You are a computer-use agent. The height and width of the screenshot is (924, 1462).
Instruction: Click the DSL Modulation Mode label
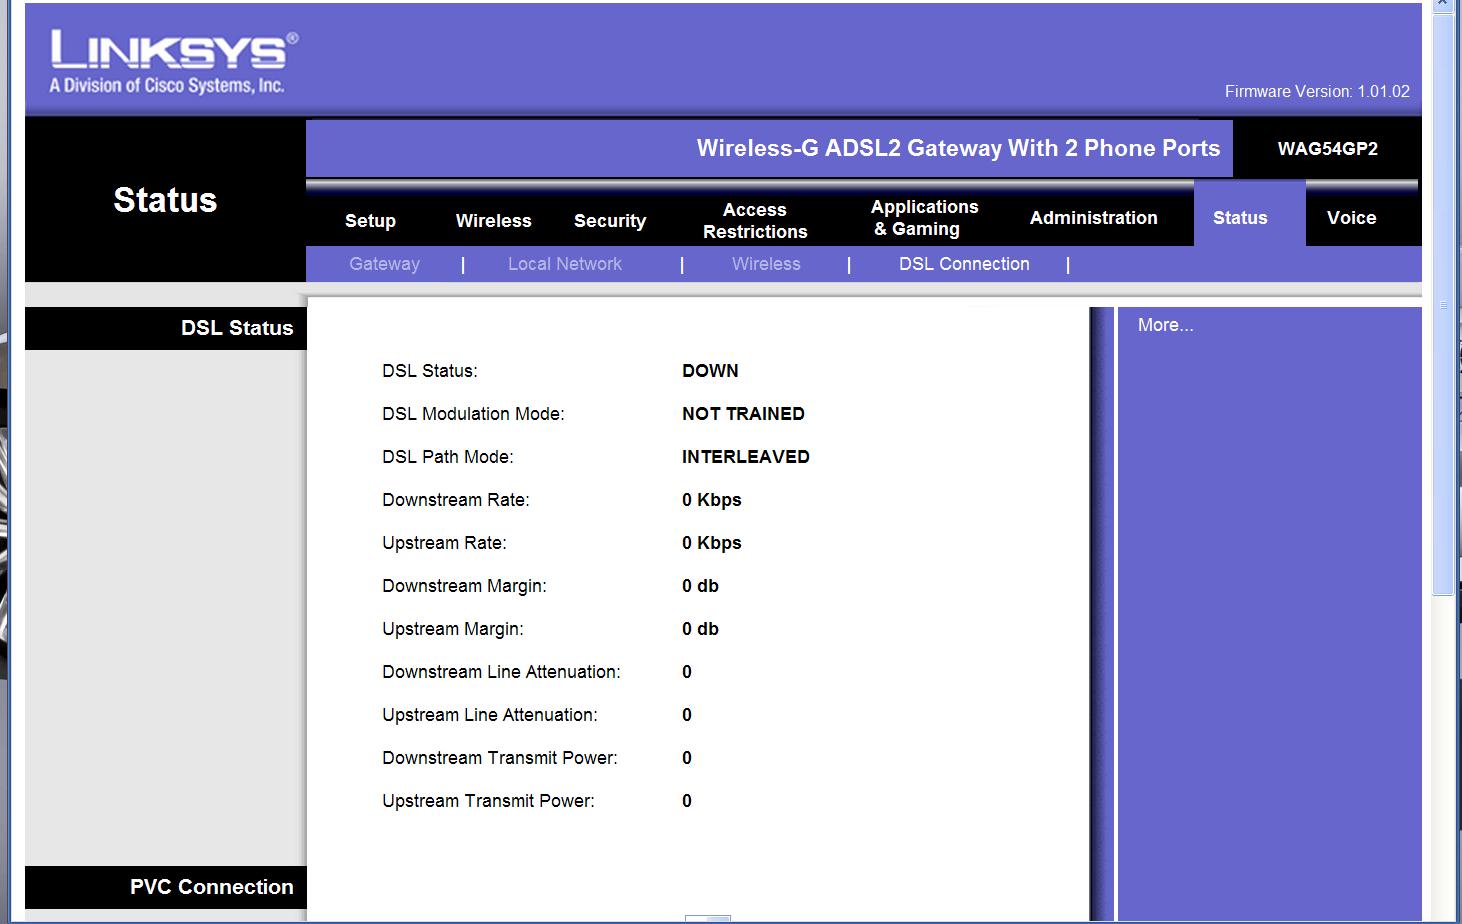[x=473, y=414]
